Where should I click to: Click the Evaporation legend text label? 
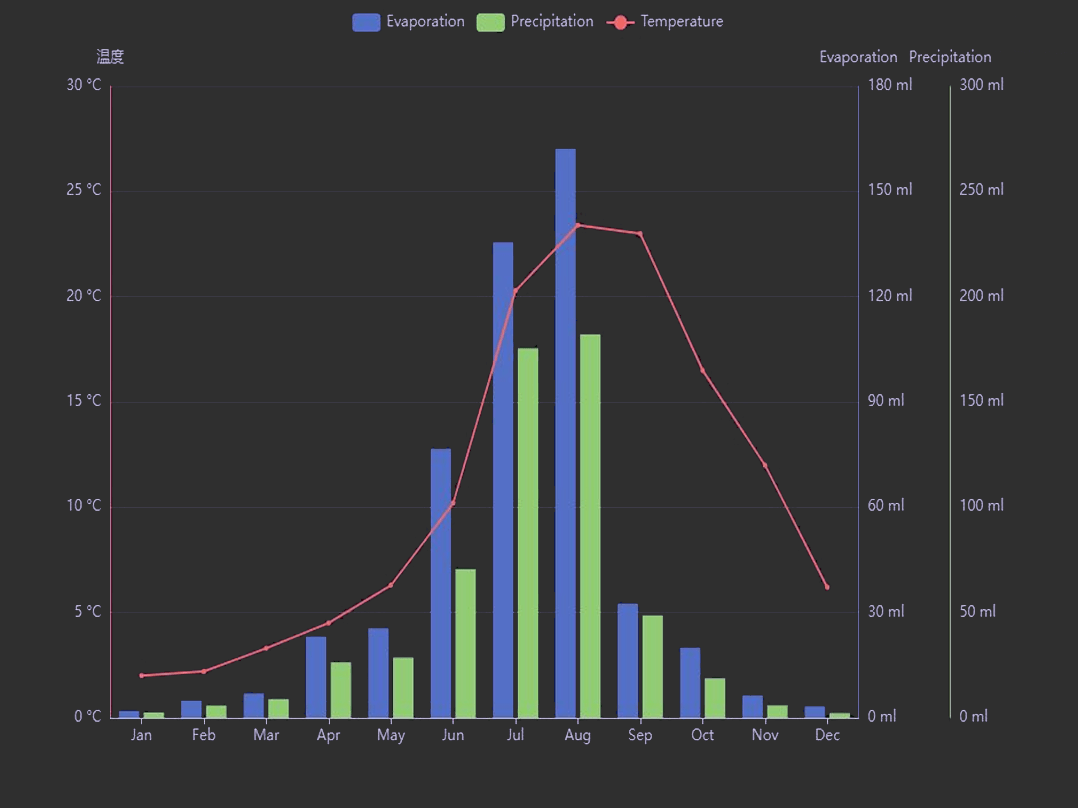click(425, 22)
